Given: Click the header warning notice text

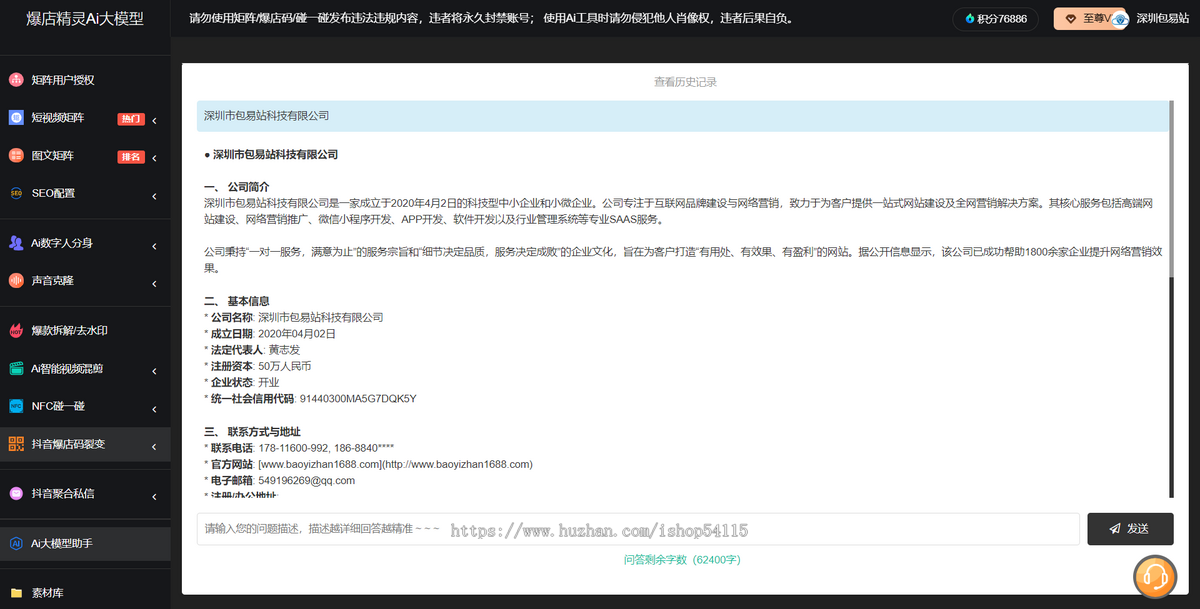Looking at the screenshot, I should coord(491,18).
